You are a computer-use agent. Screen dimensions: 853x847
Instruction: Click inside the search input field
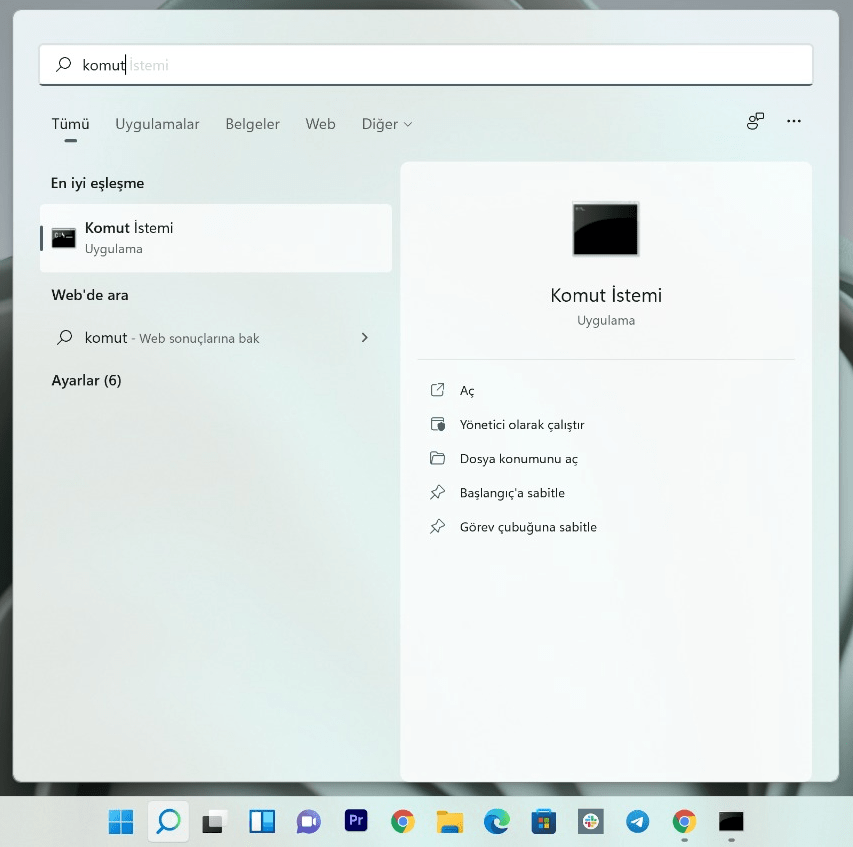[425, 64]
